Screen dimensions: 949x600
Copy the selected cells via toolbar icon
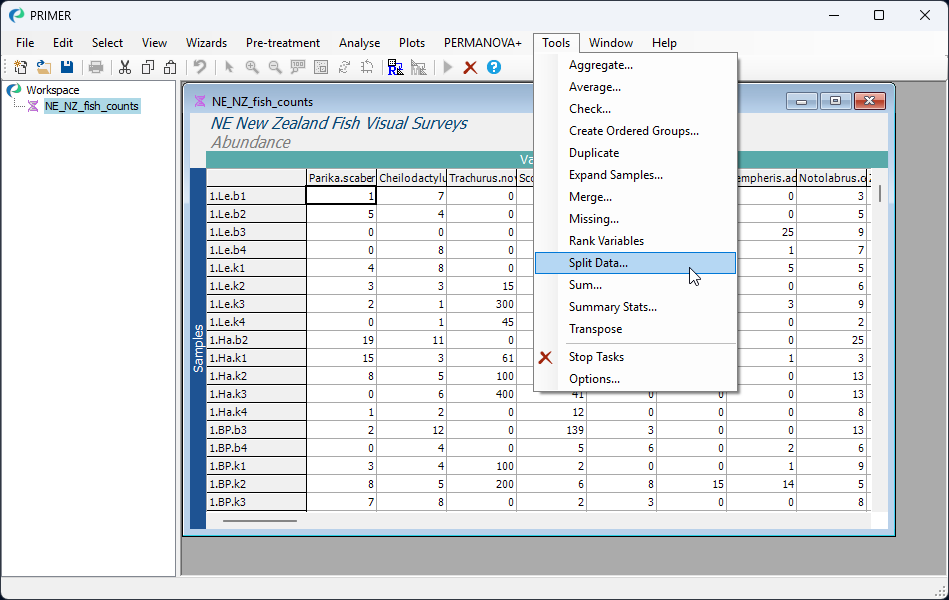click(x=148, y=67)
